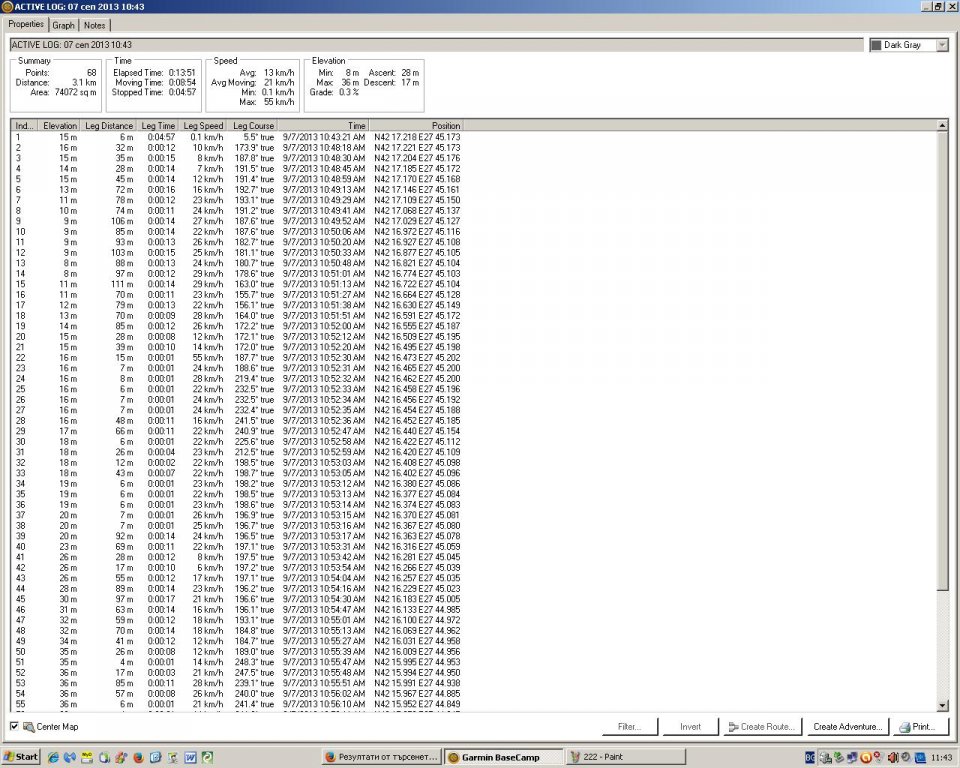Click the Create Route... button
The width and height of the screenshot is (960, 768).
click(x=762, y=726)
